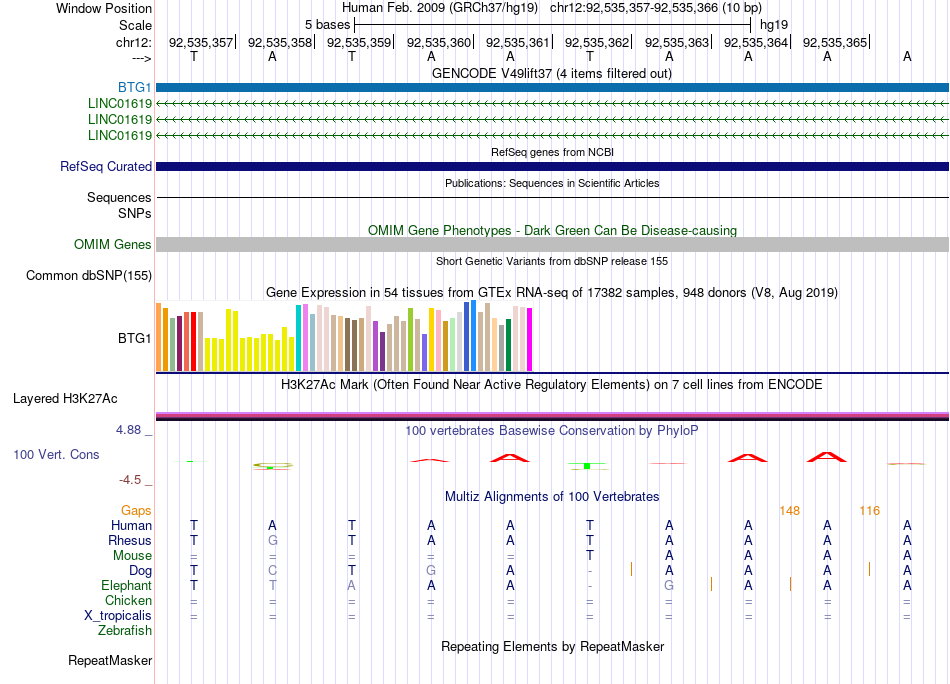Viewport: 950px width, 684px height.
Task: Open Multiz Alignments of 100 Vertebrates title
Action: tap(552, 497)
